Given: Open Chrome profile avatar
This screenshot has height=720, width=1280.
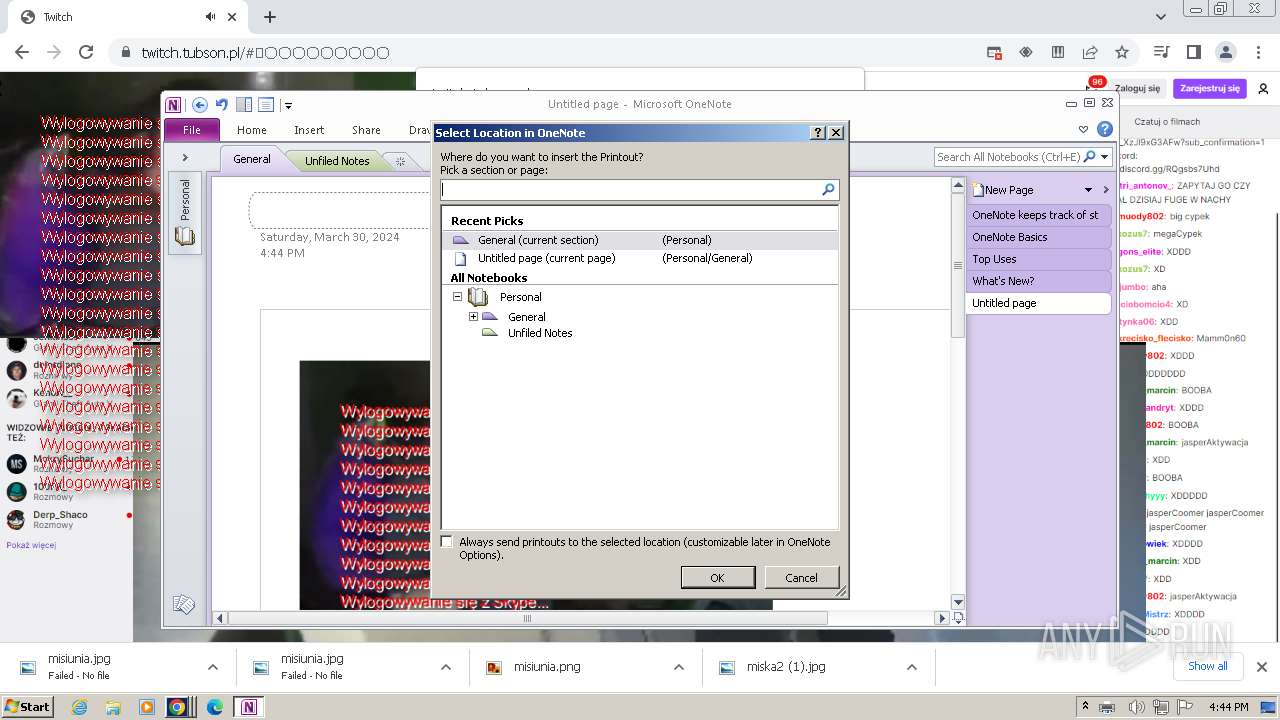Looking at the screenshot, I should pyautogui.click(x=1226, y=52).
